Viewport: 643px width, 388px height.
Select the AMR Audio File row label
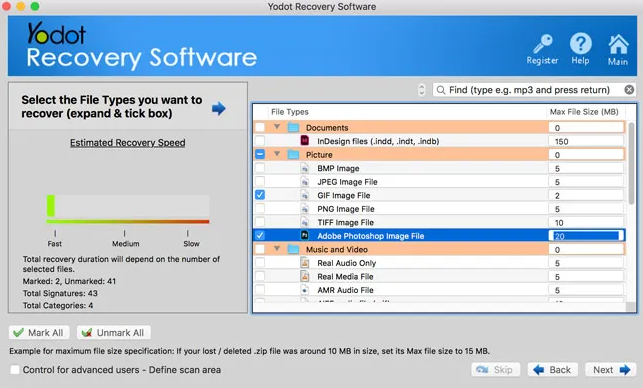[345, 290]
